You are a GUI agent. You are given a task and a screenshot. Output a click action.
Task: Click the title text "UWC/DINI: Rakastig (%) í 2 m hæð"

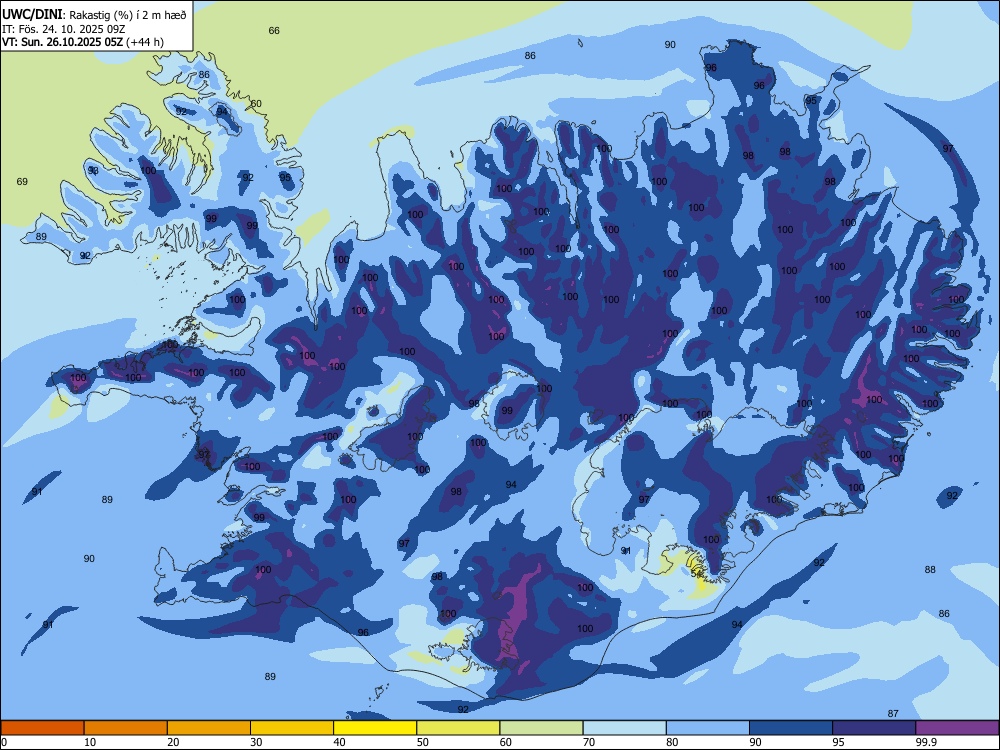(94, 15)
